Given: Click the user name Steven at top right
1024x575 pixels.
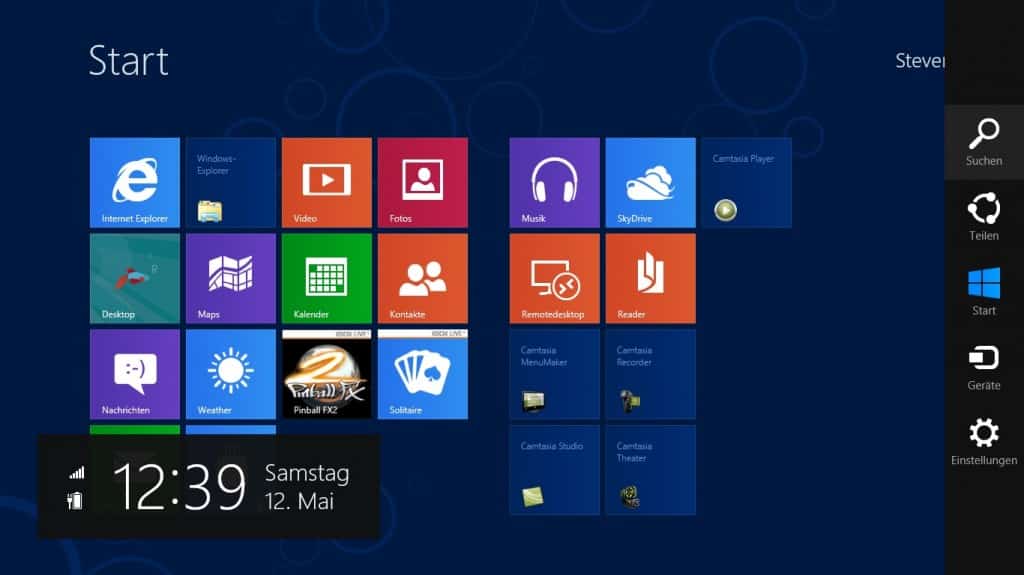Looking at the screenshot, I should coord(920,61).
